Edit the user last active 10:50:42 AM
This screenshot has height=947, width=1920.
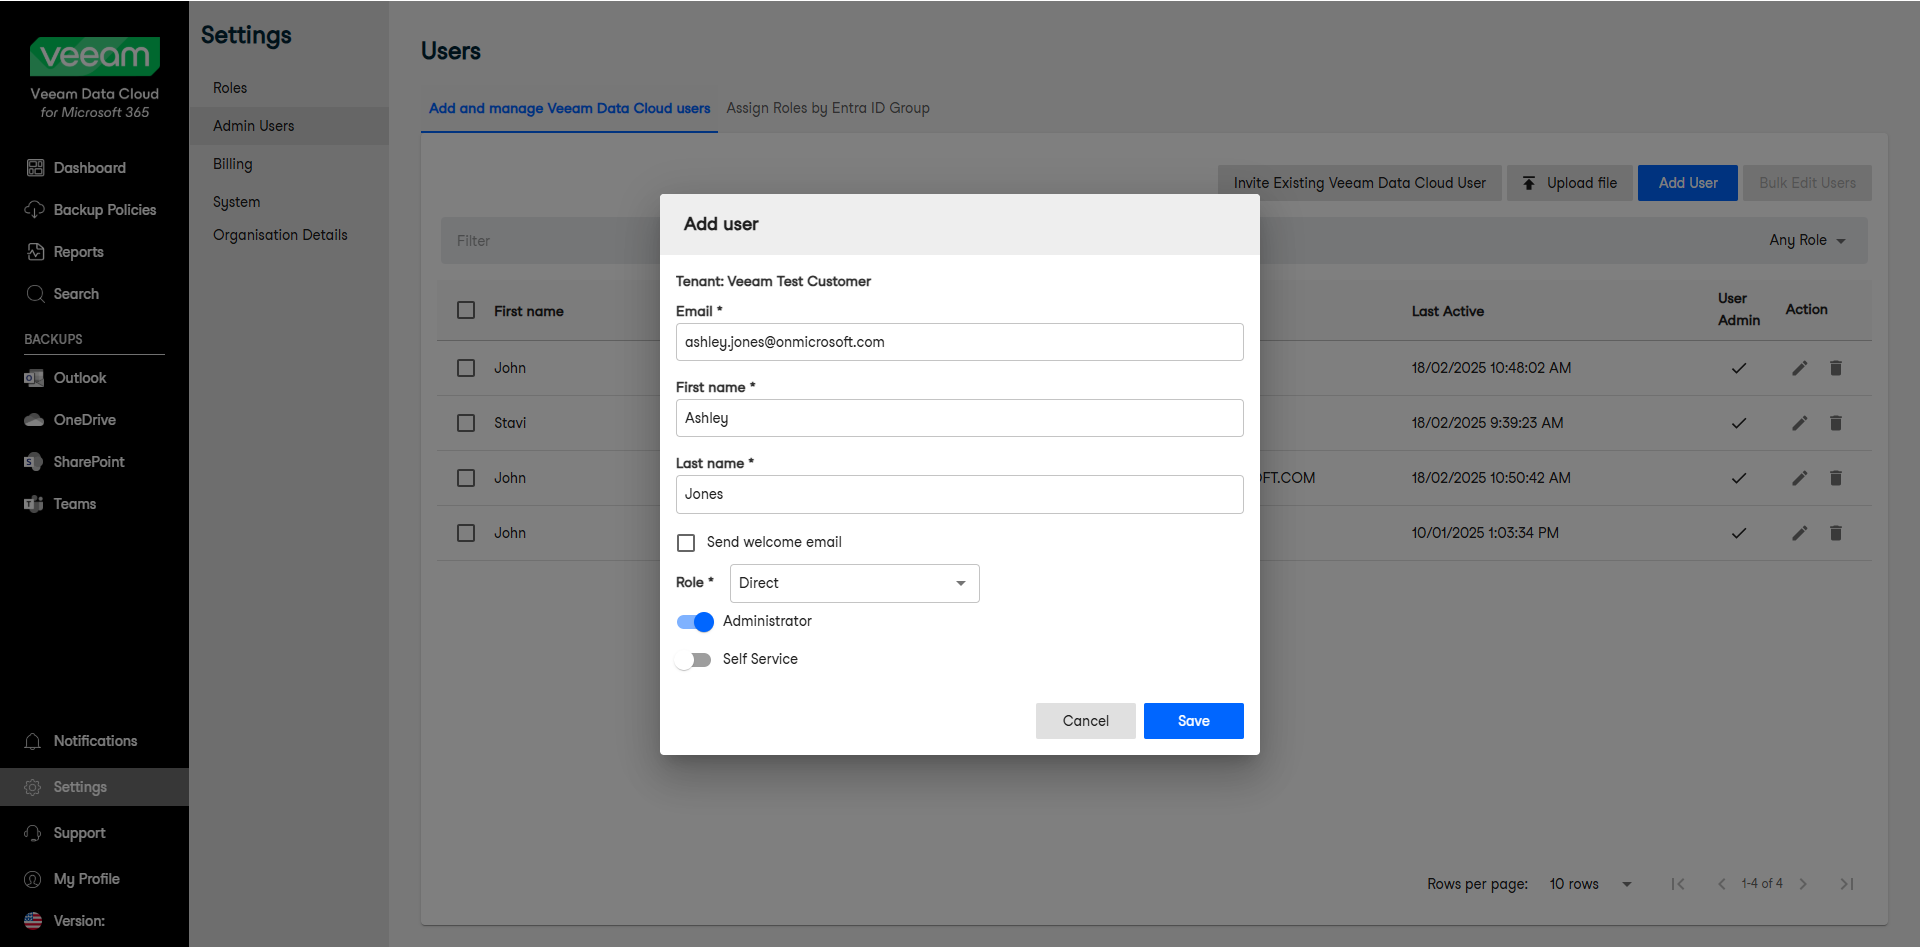coord(1800,478)
